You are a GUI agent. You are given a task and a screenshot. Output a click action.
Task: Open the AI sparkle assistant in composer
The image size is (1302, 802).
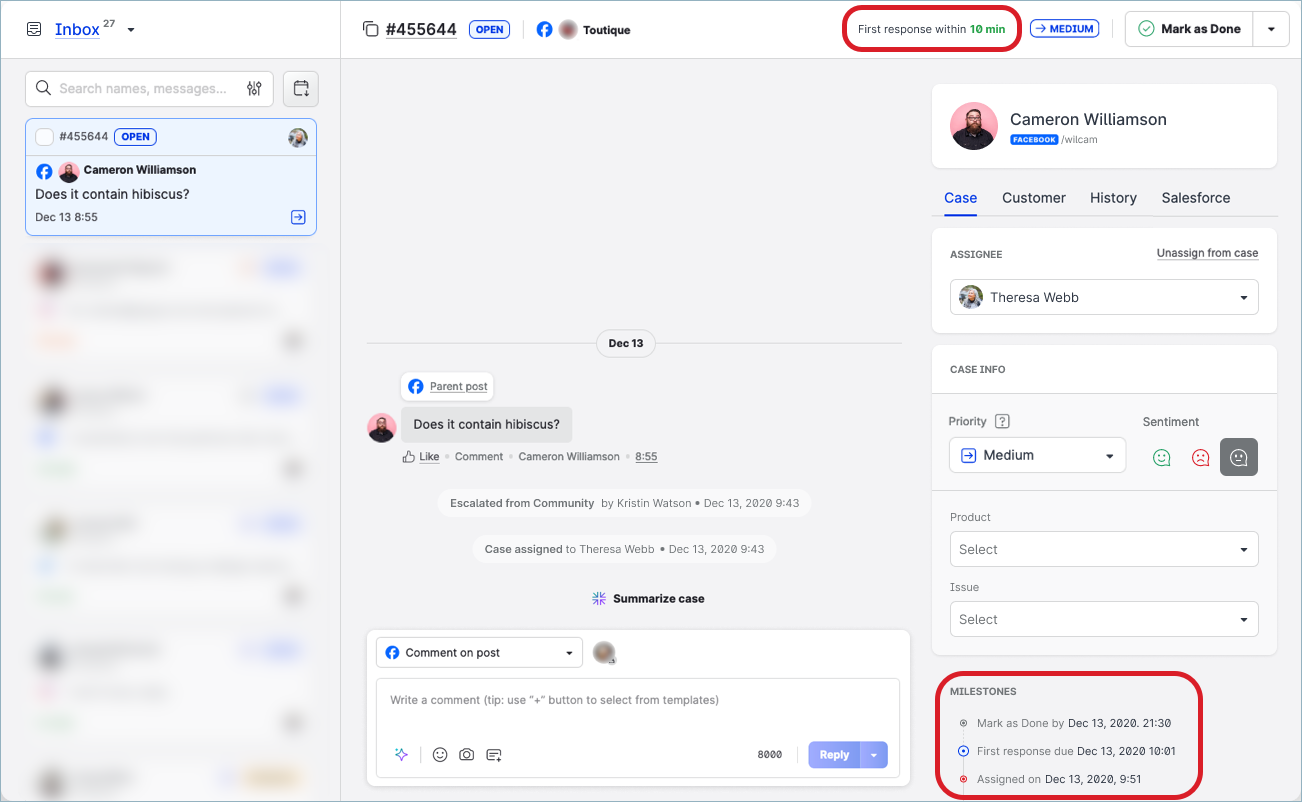[401, 755]
